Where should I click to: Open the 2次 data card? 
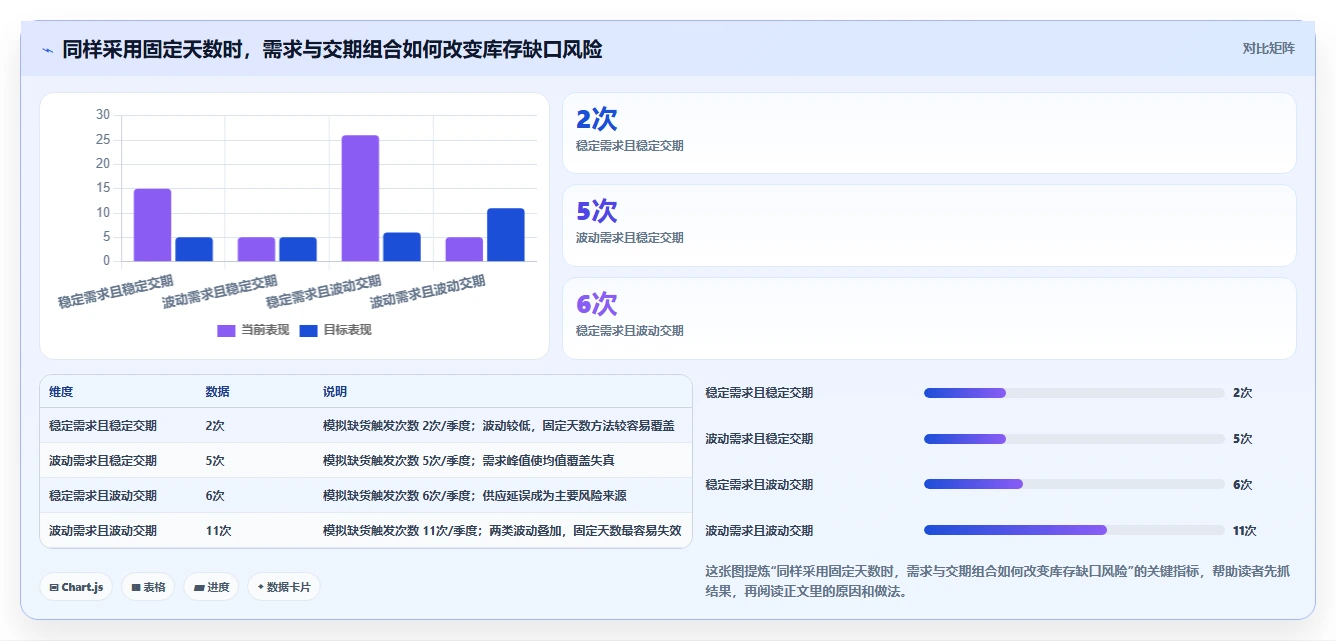pos(929,133)
